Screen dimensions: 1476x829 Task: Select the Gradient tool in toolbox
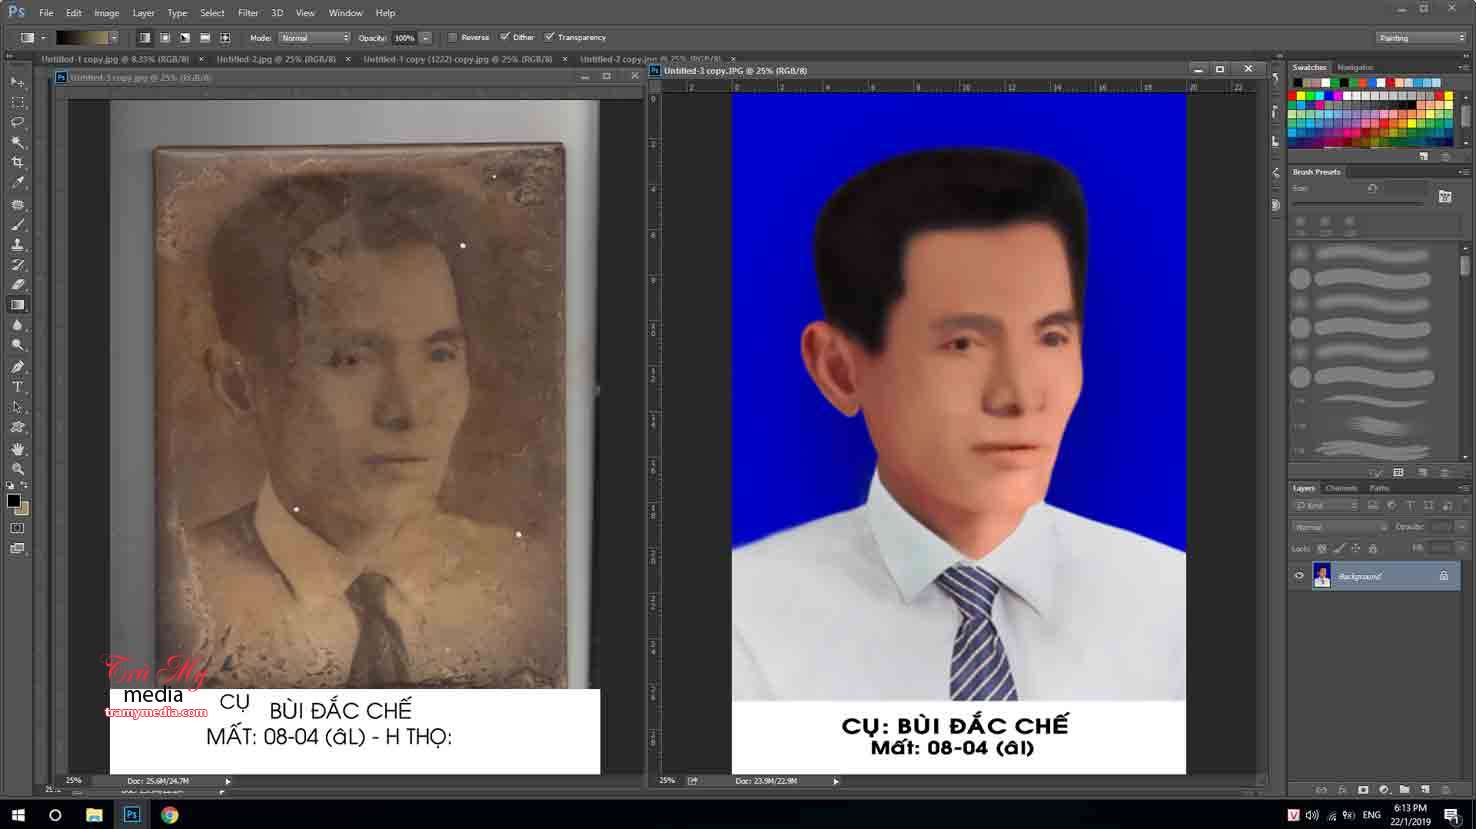(17, 305)
